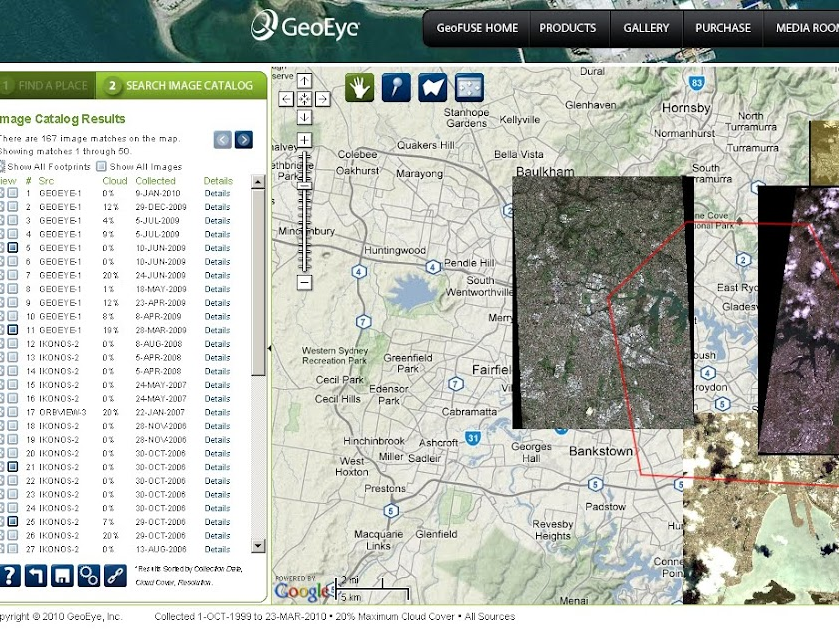Click the back arrow icon in bottom toolbar
839x629 pixels.
pos(36,576)
